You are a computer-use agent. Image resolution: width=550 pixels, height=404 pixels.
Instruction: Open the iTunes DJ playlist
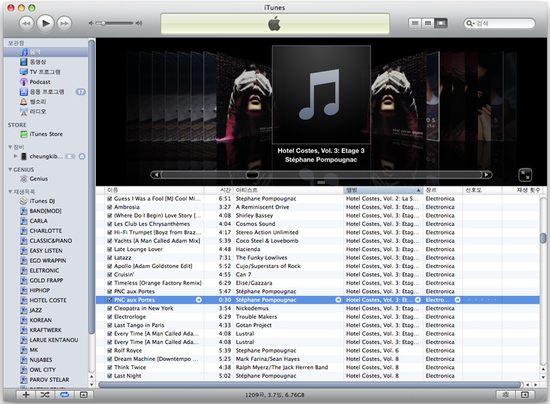pyautogui.click(x=46, y=201)
